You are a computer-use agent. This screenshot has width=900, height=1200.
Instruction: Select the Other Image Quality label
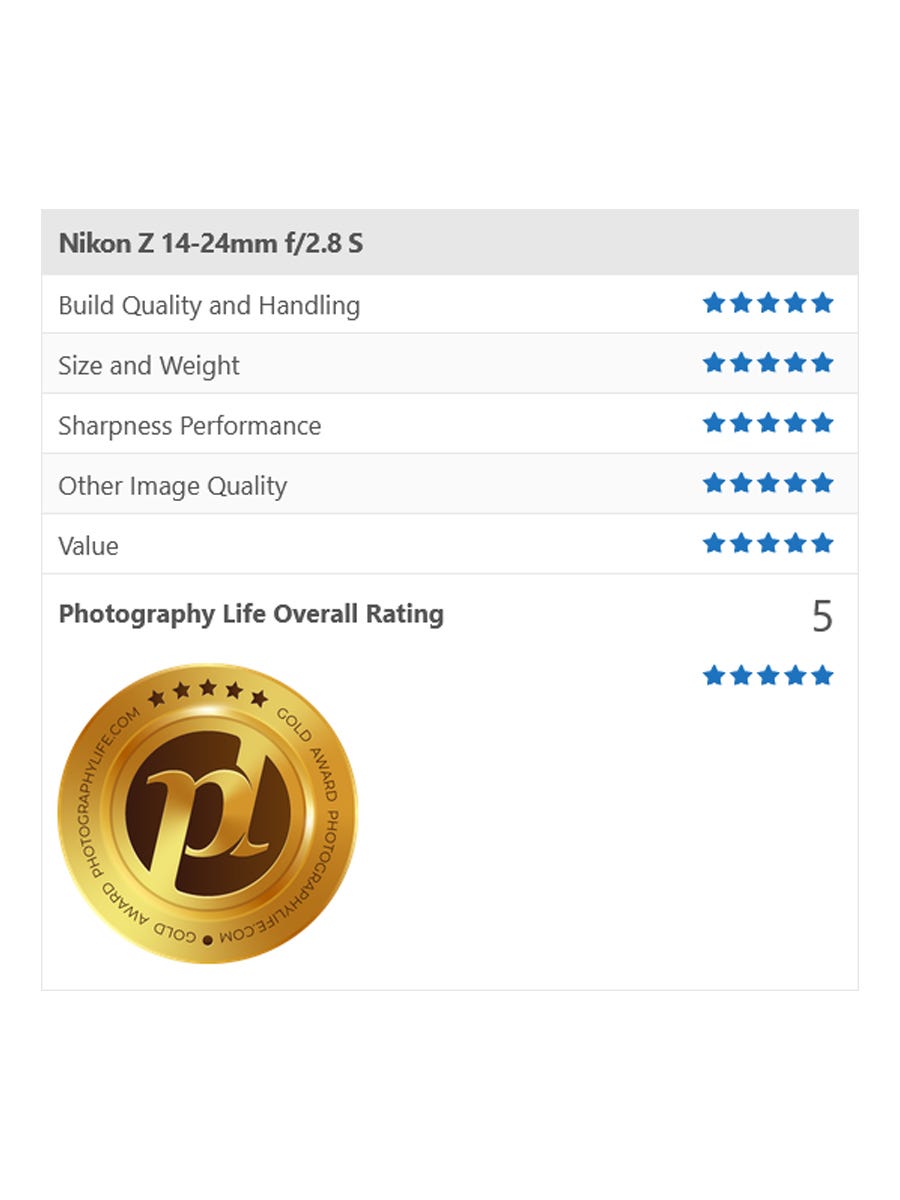[173, 486]
